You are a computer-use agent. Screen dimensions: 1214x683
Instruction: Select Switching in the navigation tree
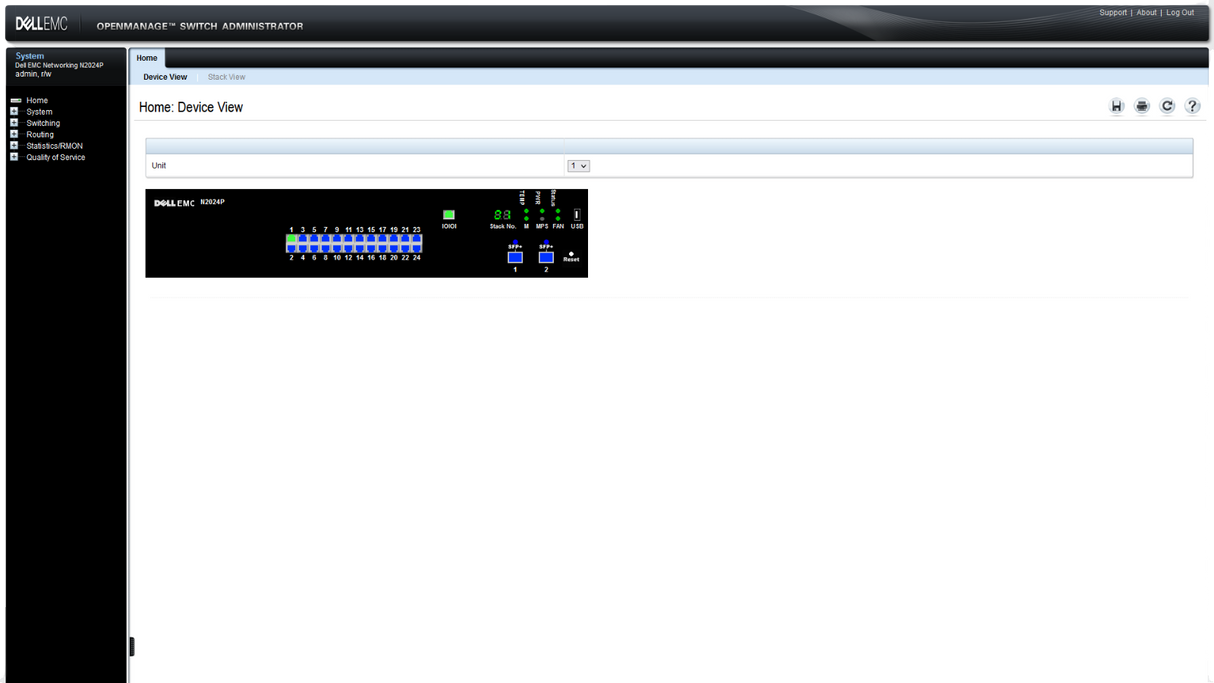pos(43,123)
